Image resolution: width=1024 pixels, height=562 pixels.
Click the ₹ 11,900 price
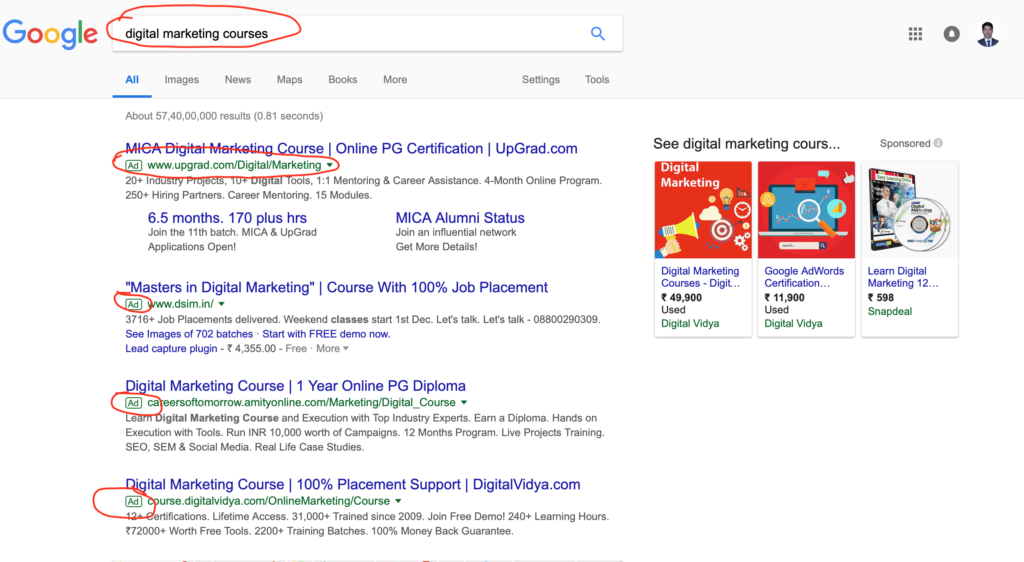pos(784,298)
